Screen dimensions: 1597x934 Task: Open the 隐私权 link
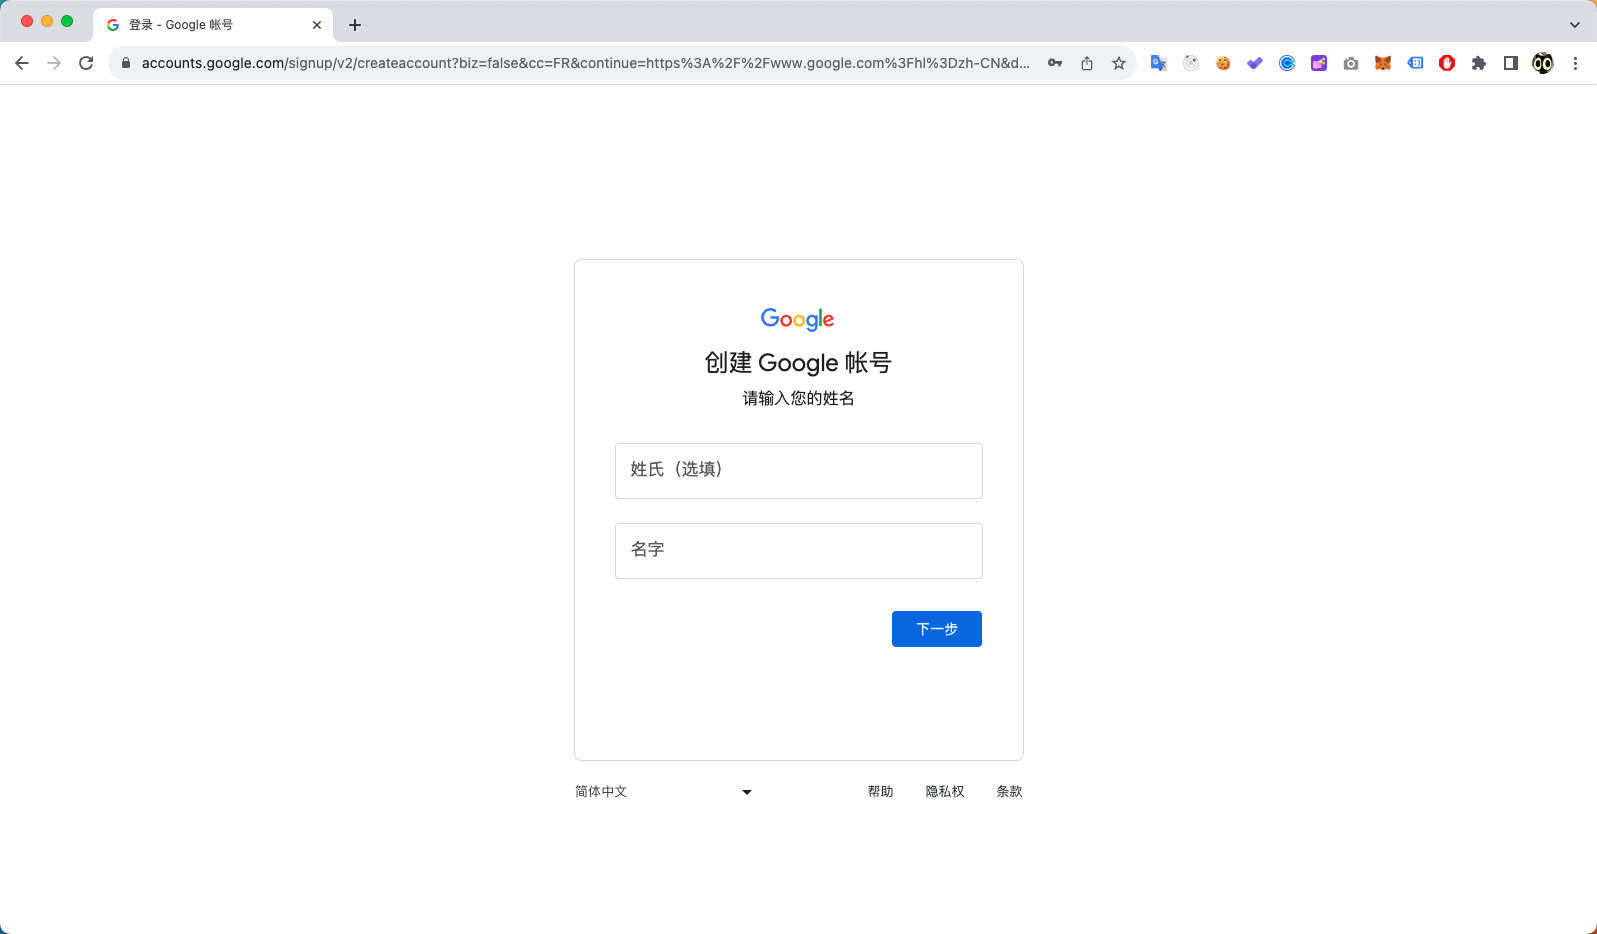[945, 791]
